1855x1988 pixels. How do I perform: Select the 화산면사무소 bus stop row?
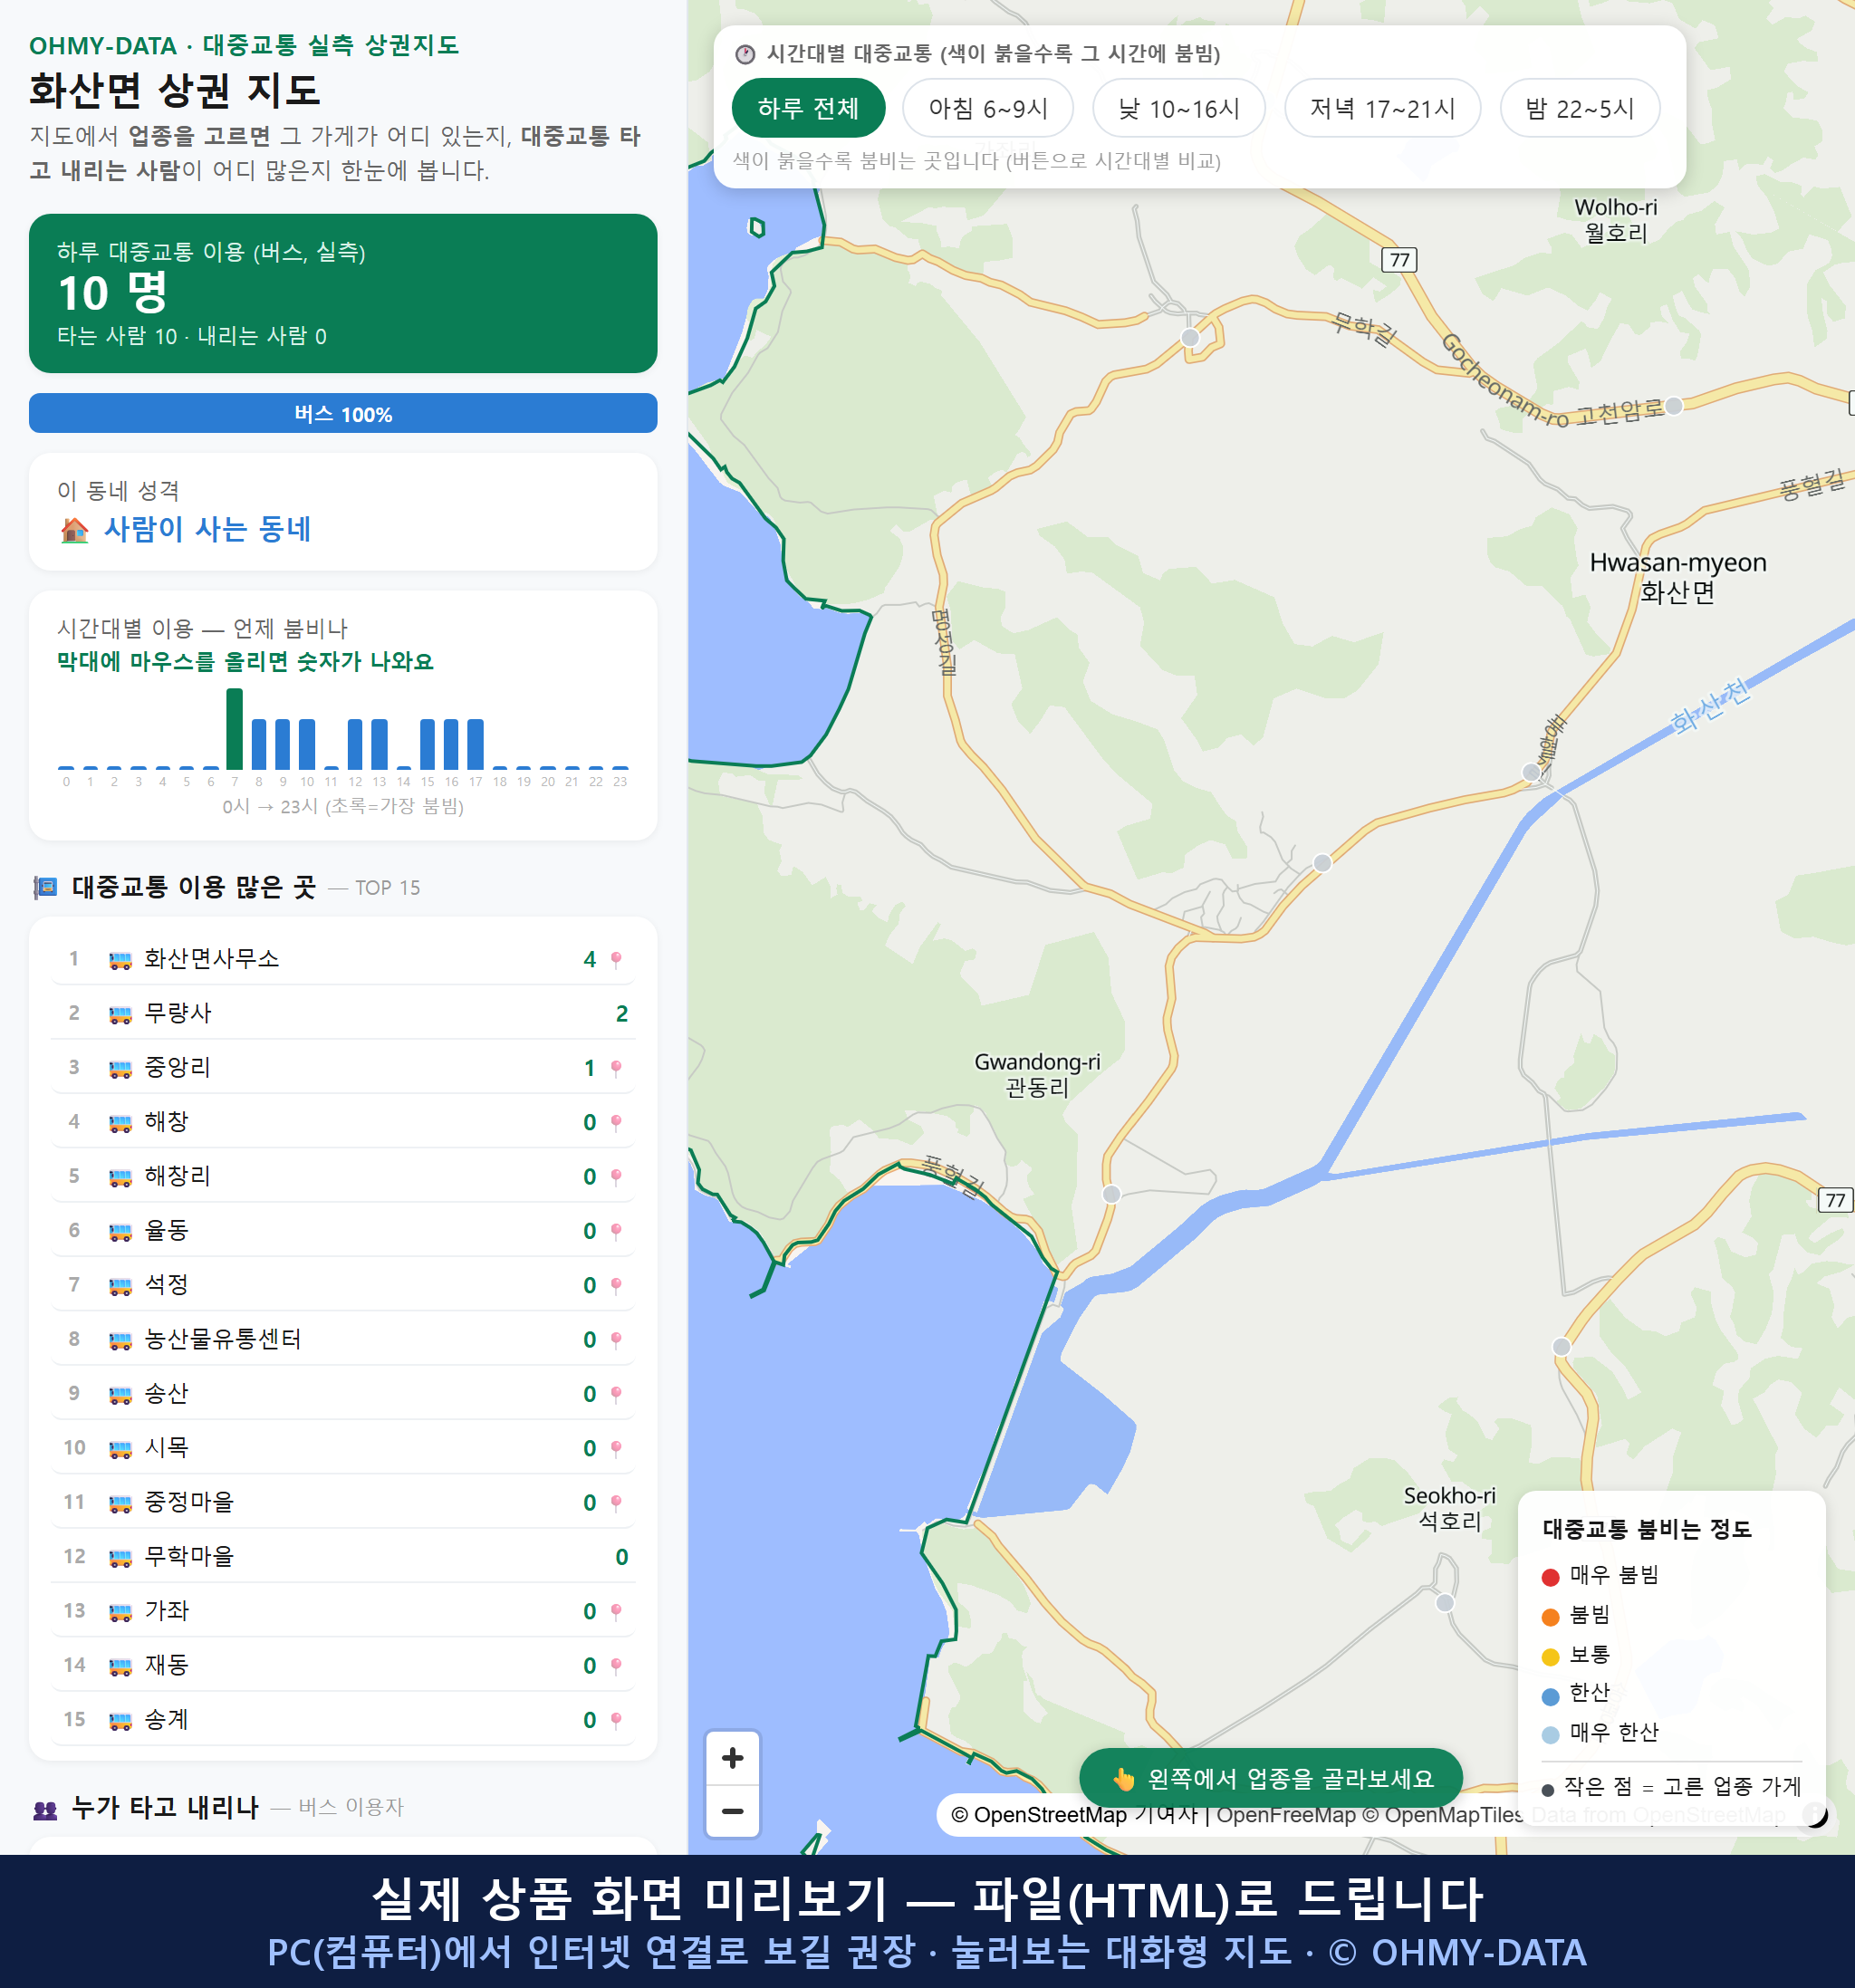[343, 959]
